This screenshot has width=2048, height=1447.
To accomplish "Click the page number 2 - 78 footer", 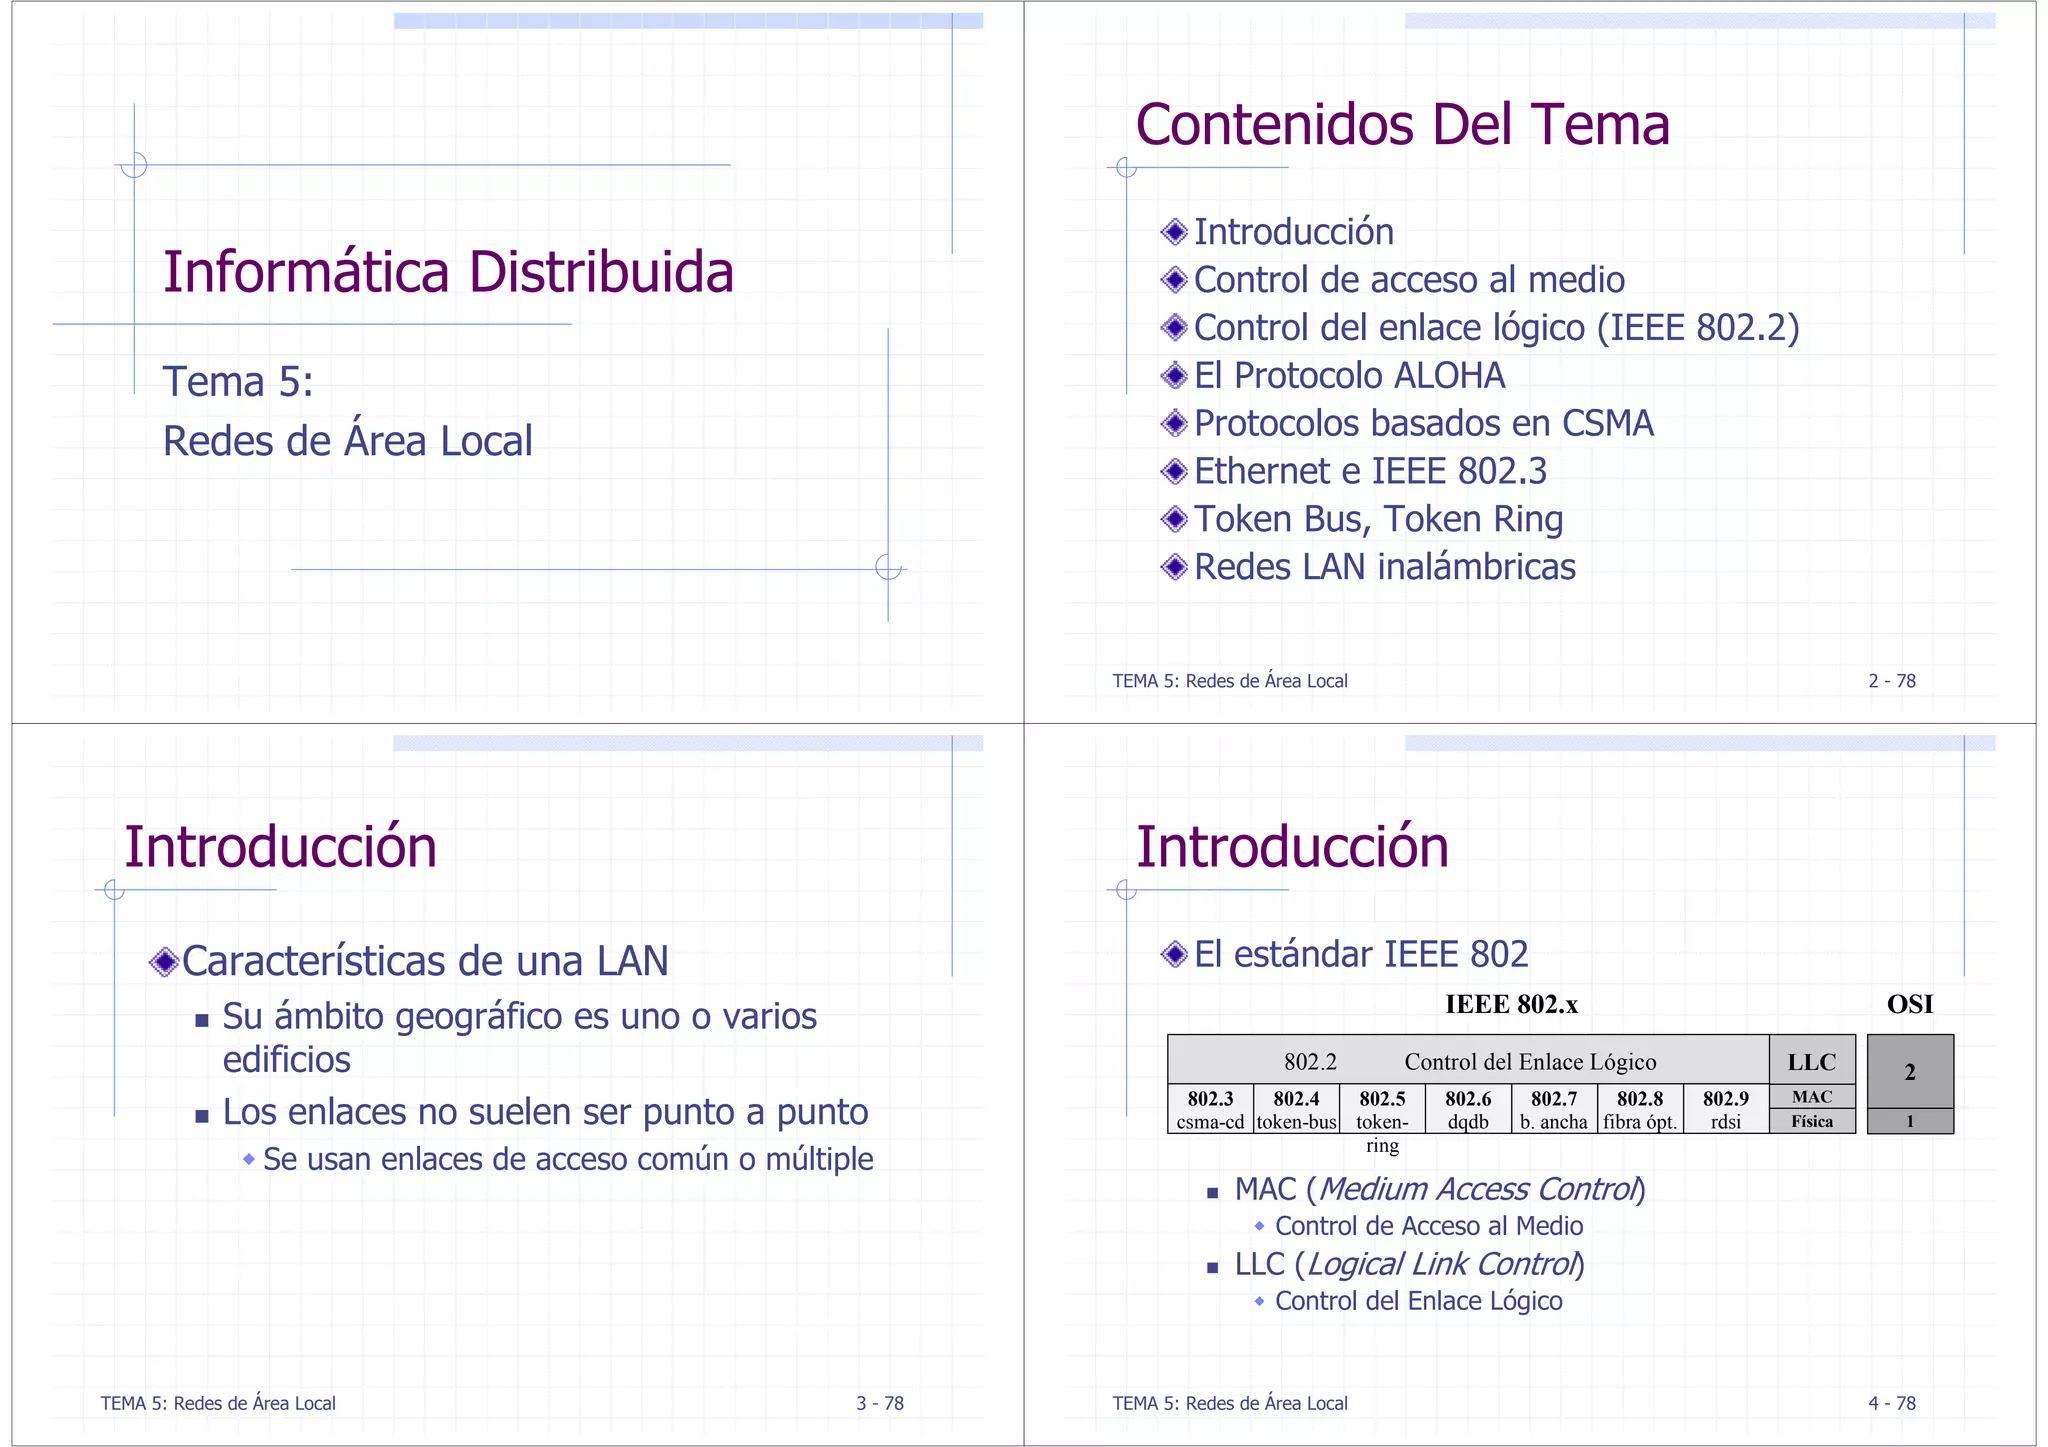I will point(1891,681).
